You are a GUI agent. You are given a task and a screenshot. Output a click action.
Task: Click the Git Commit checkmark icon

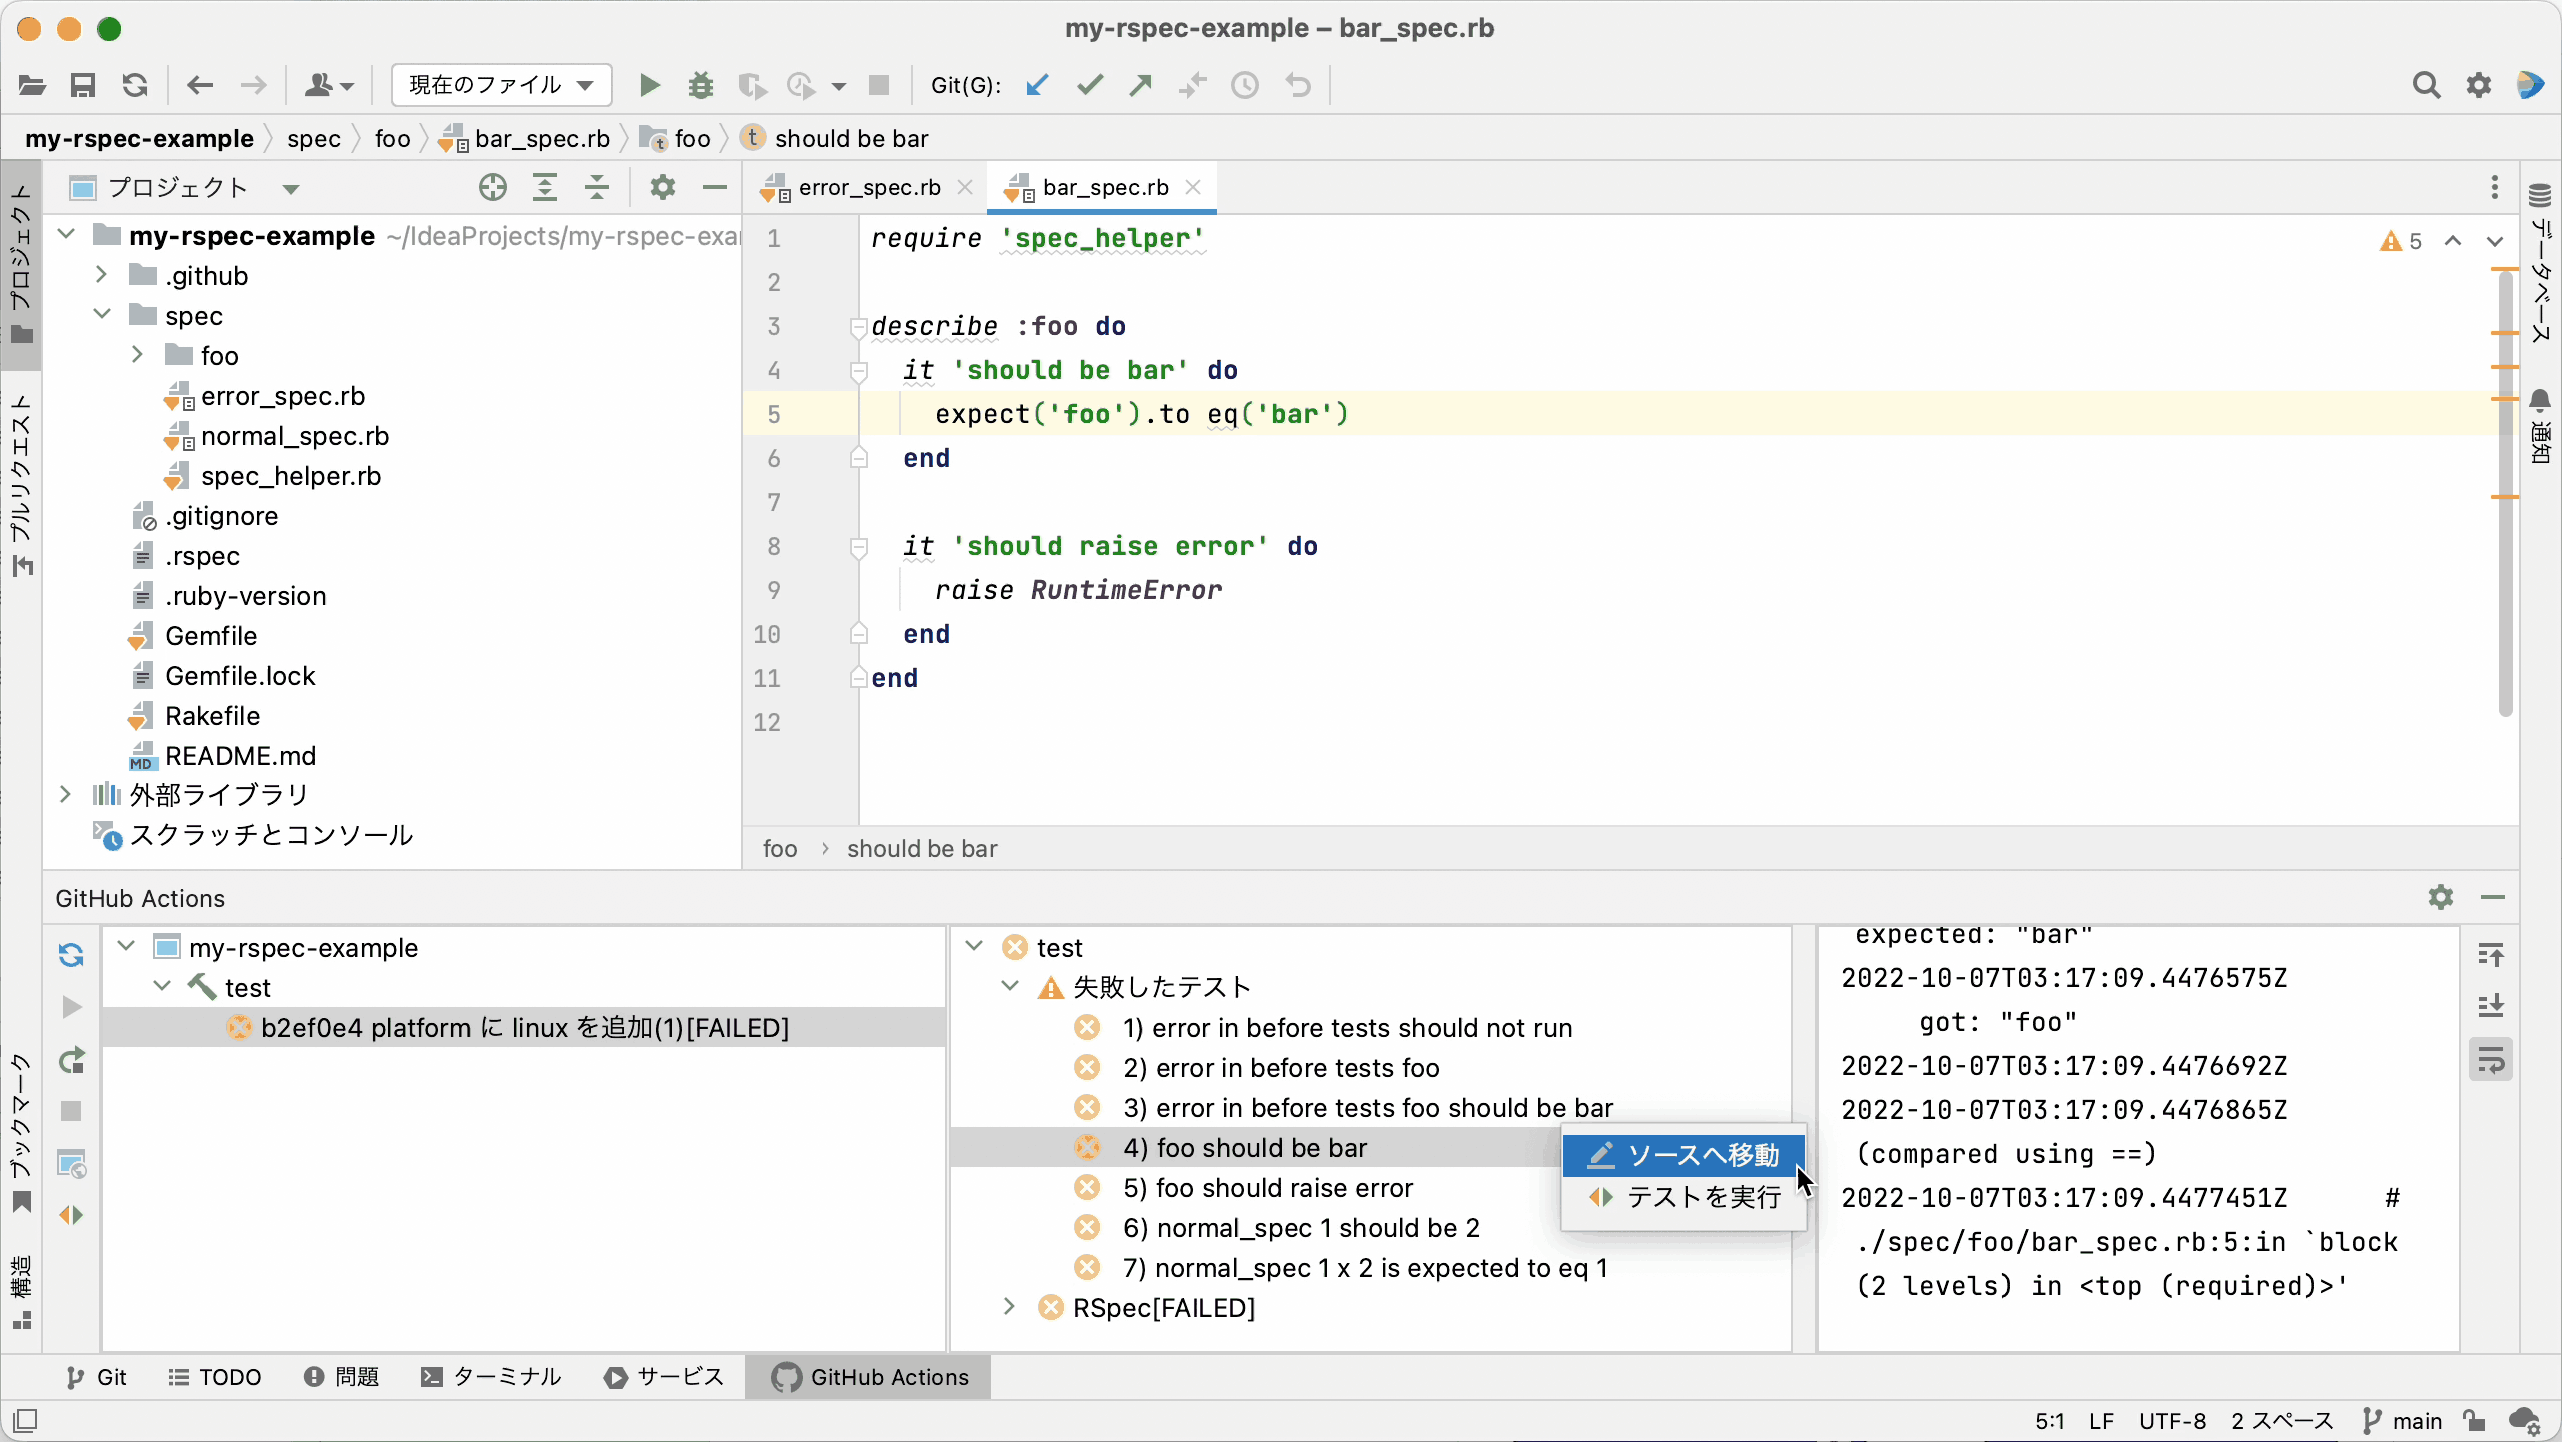pyautogui.click(x=1090, y=85)
